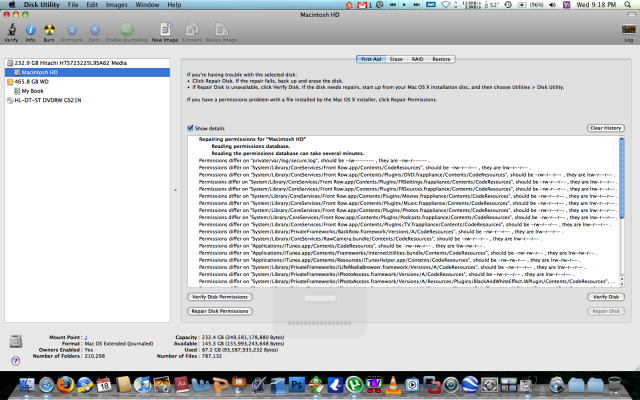640x400 pixels.
Task: Open iTunes from the Dock
Action: [x=142, y=384]
